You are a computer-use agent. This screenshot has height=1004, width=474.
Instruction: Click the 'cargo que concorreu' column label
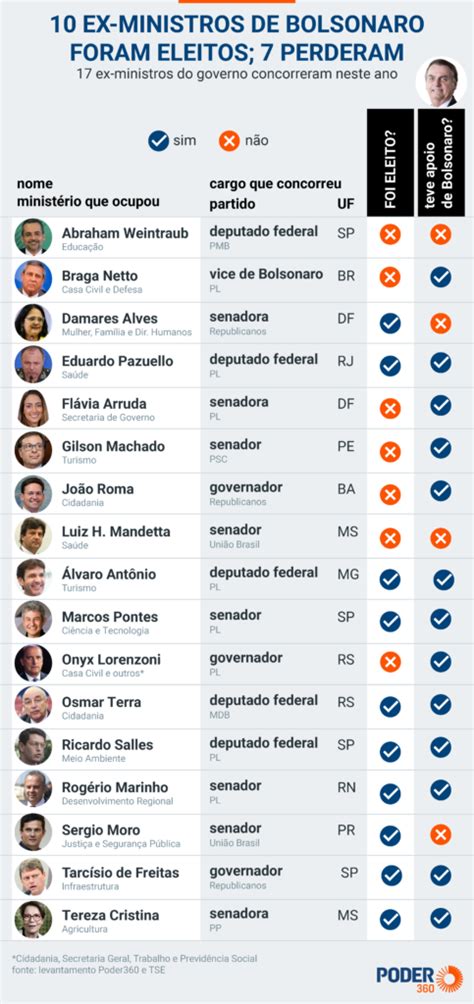click(275, 184)
